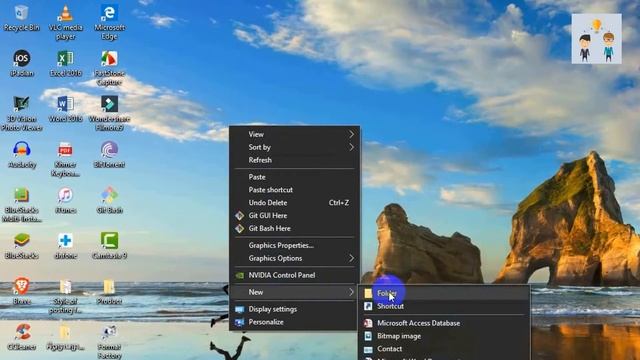Screen dimensions: 640x360
Task: Click the Format Factory desktop icon
Action: 109,342
